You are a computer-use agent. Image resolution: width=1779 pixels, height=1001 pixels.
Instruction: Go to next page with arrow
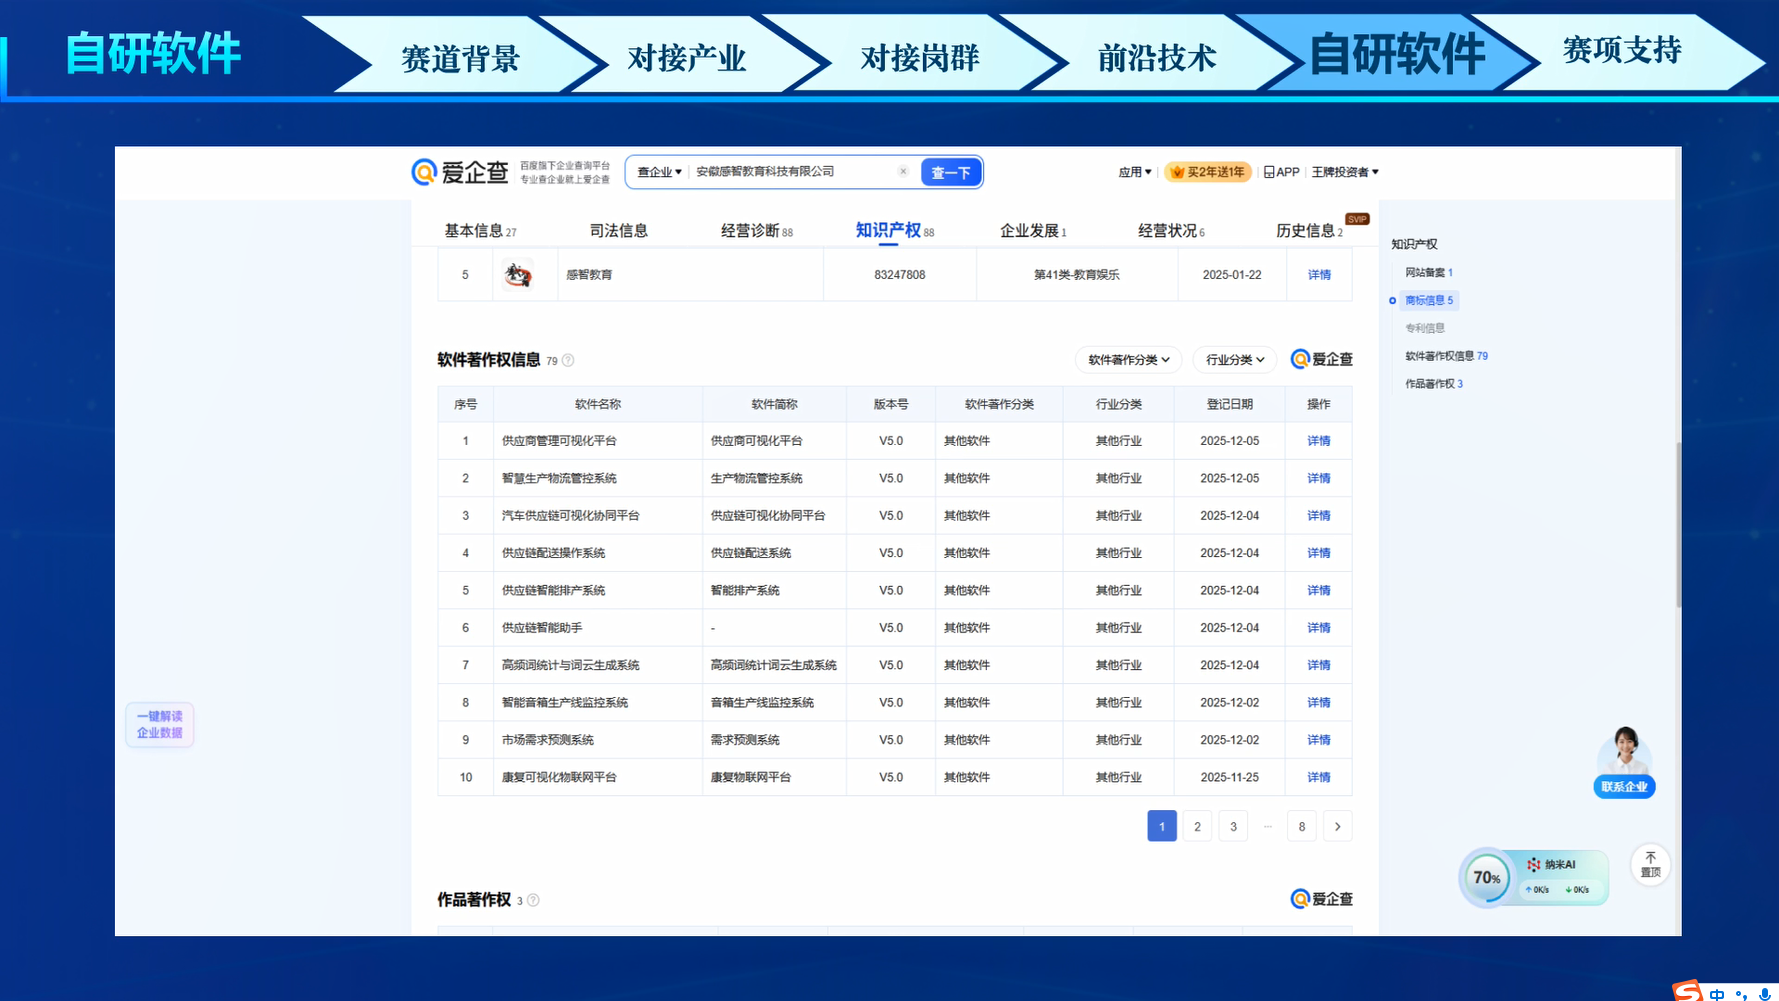(x=1337, y=826)
